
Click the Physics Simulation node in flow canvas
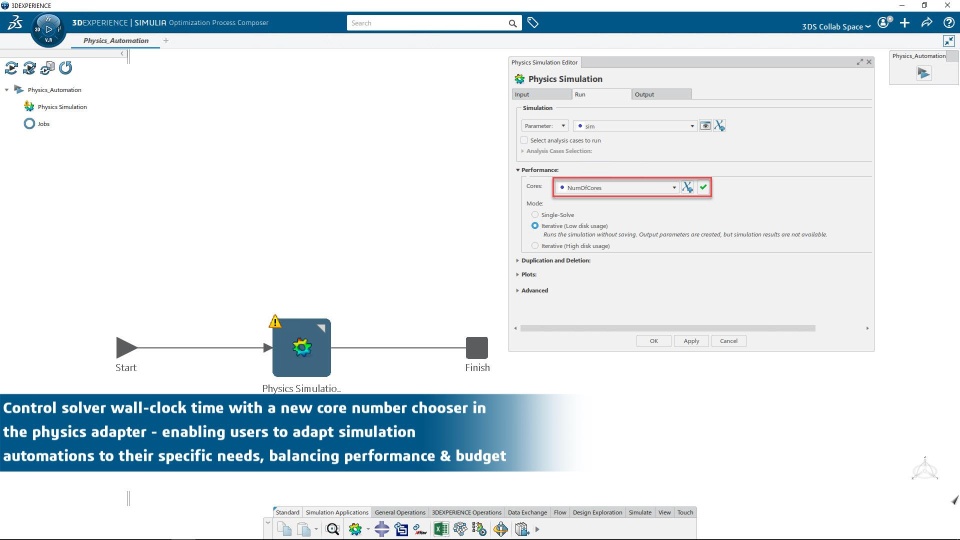[x=301, y=347]
